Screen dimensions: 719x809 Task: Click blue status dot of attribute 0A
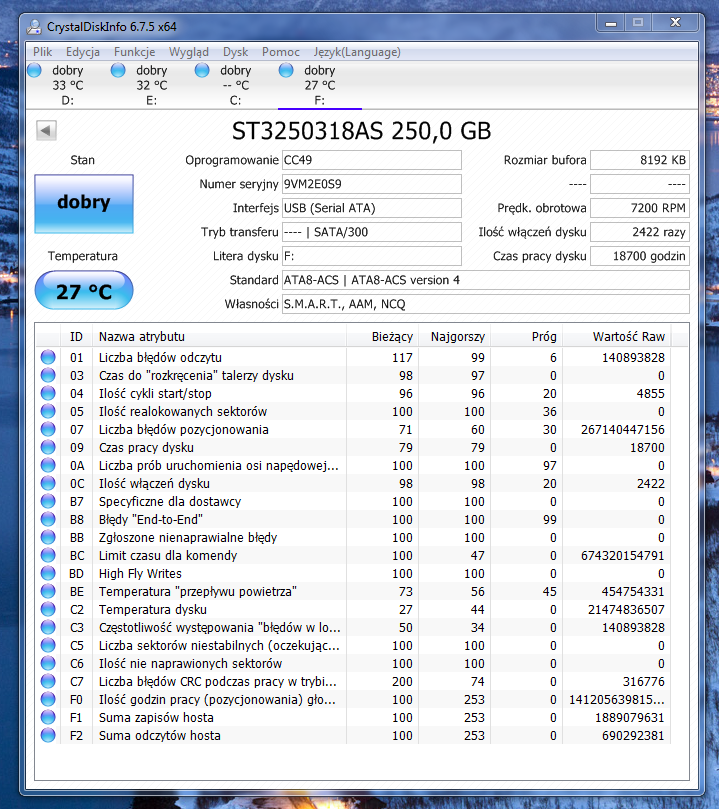tap(48, 465)
